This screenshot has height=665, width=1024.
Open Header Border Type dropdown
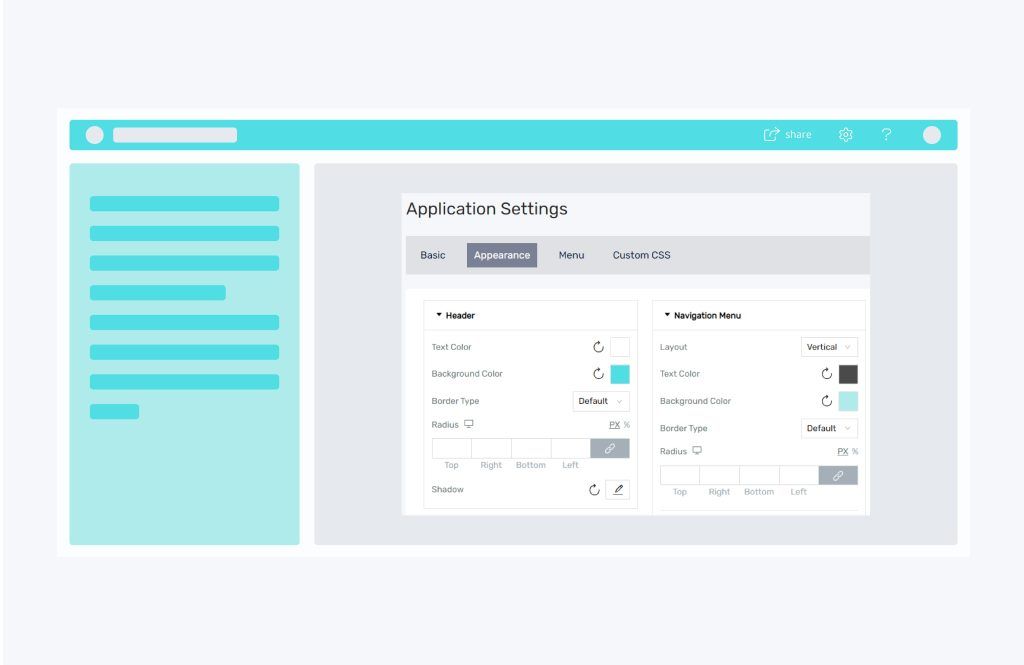click(601, 401)
